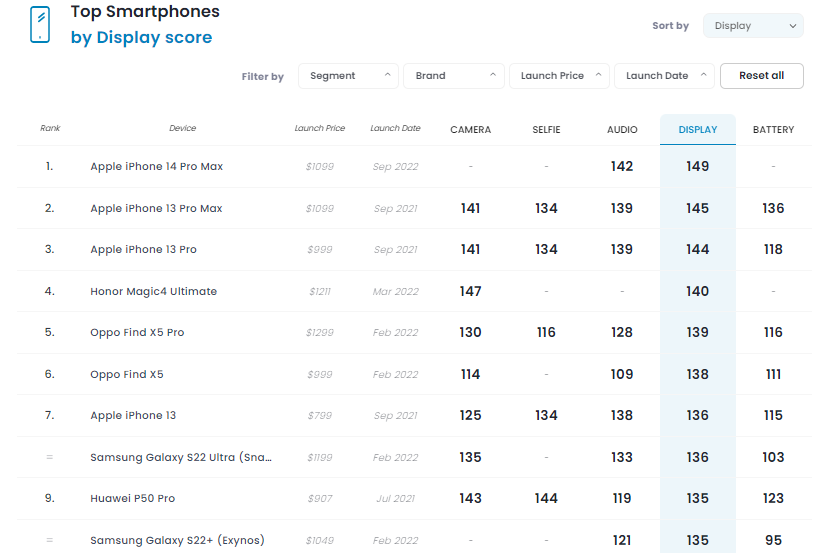Select the DISPLAY score column tab

698,129
